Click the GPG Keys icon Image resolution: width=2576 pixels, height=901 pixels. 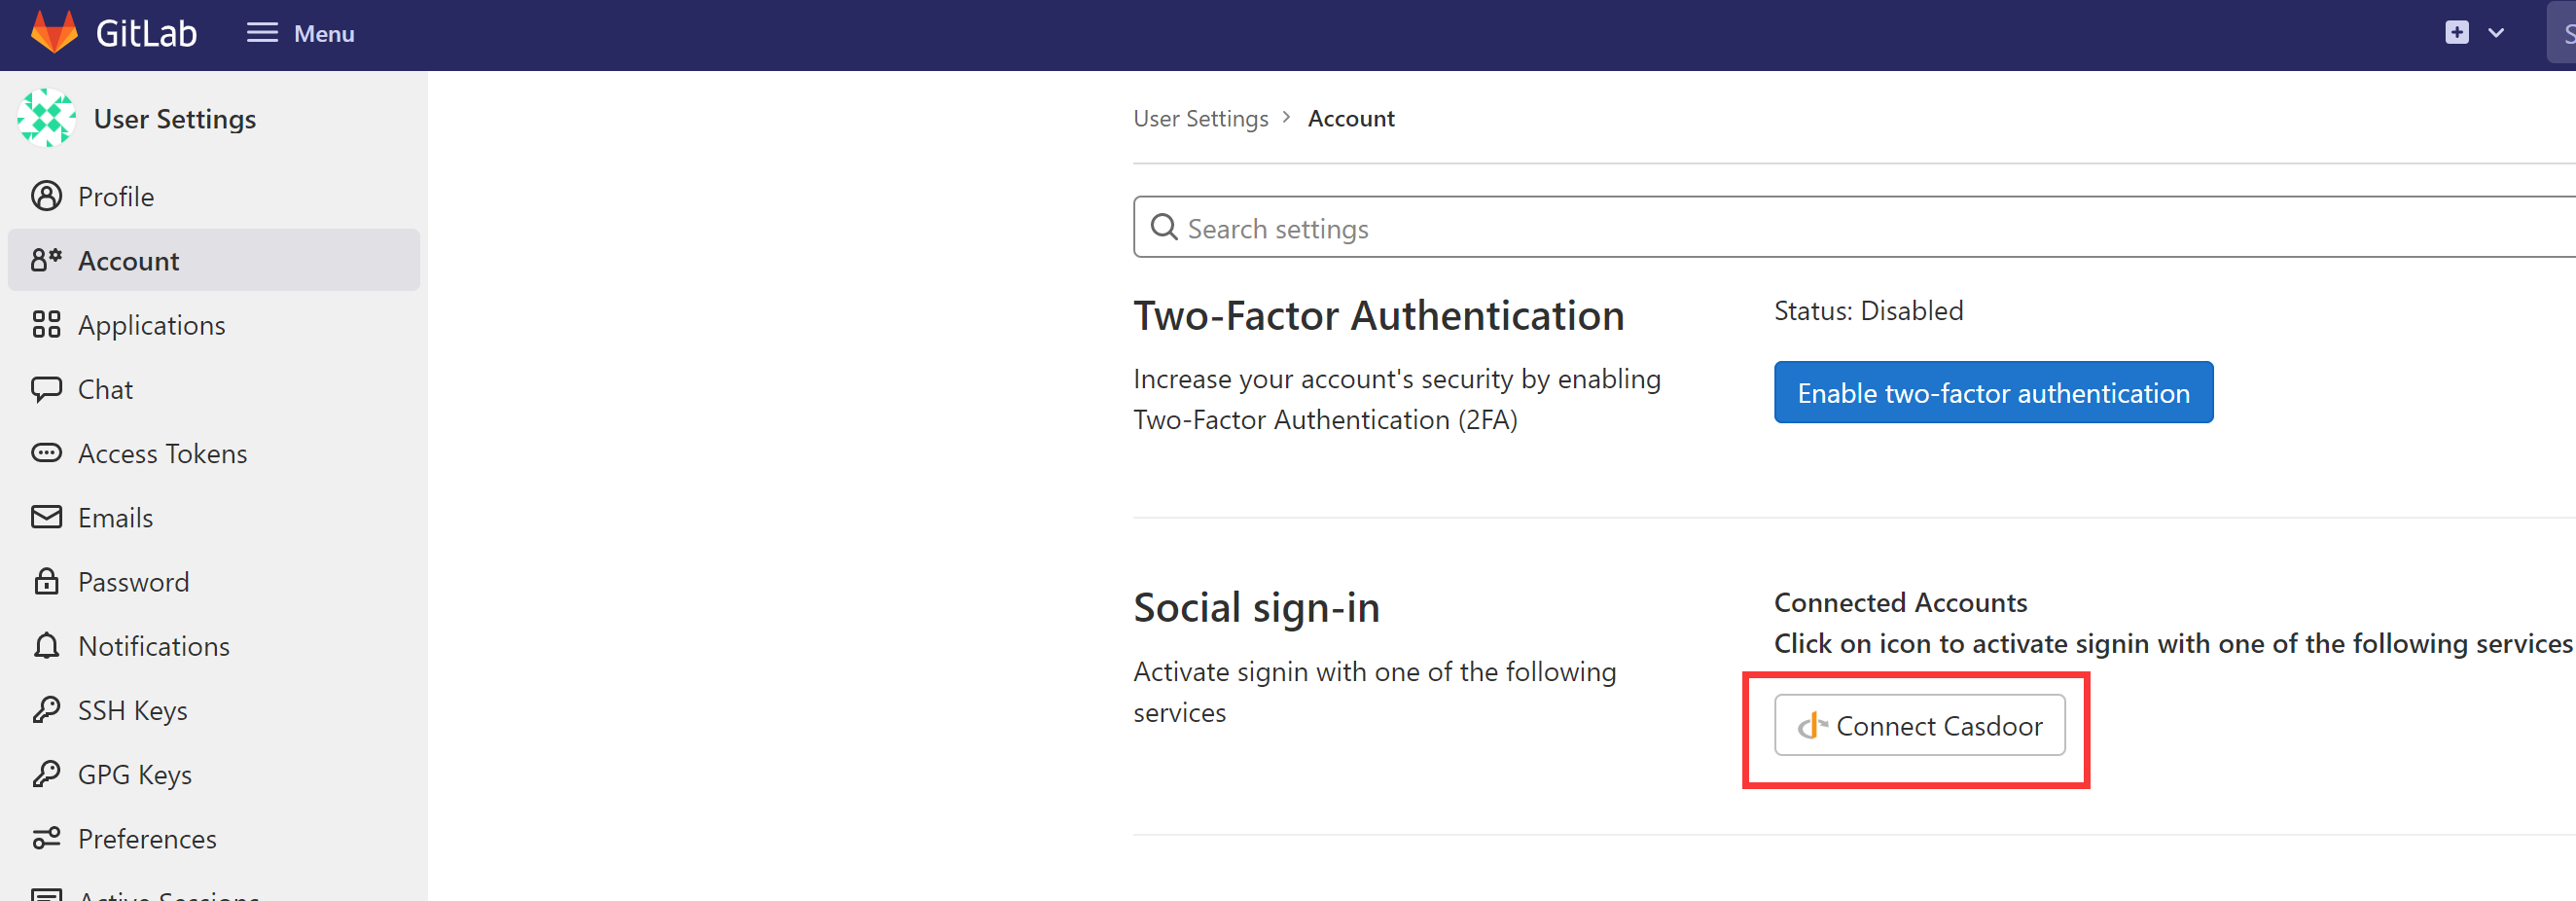46,774
